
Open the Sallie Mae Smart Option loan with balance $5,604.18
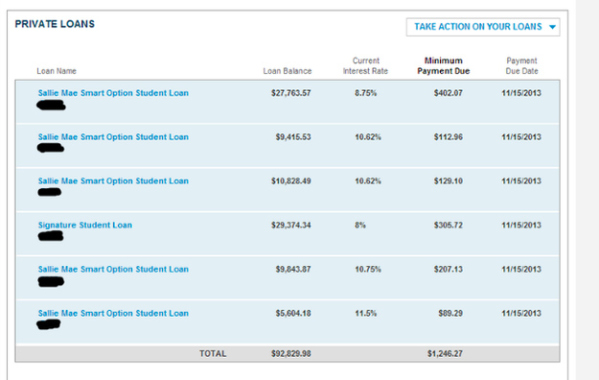(x=113, y=313)
